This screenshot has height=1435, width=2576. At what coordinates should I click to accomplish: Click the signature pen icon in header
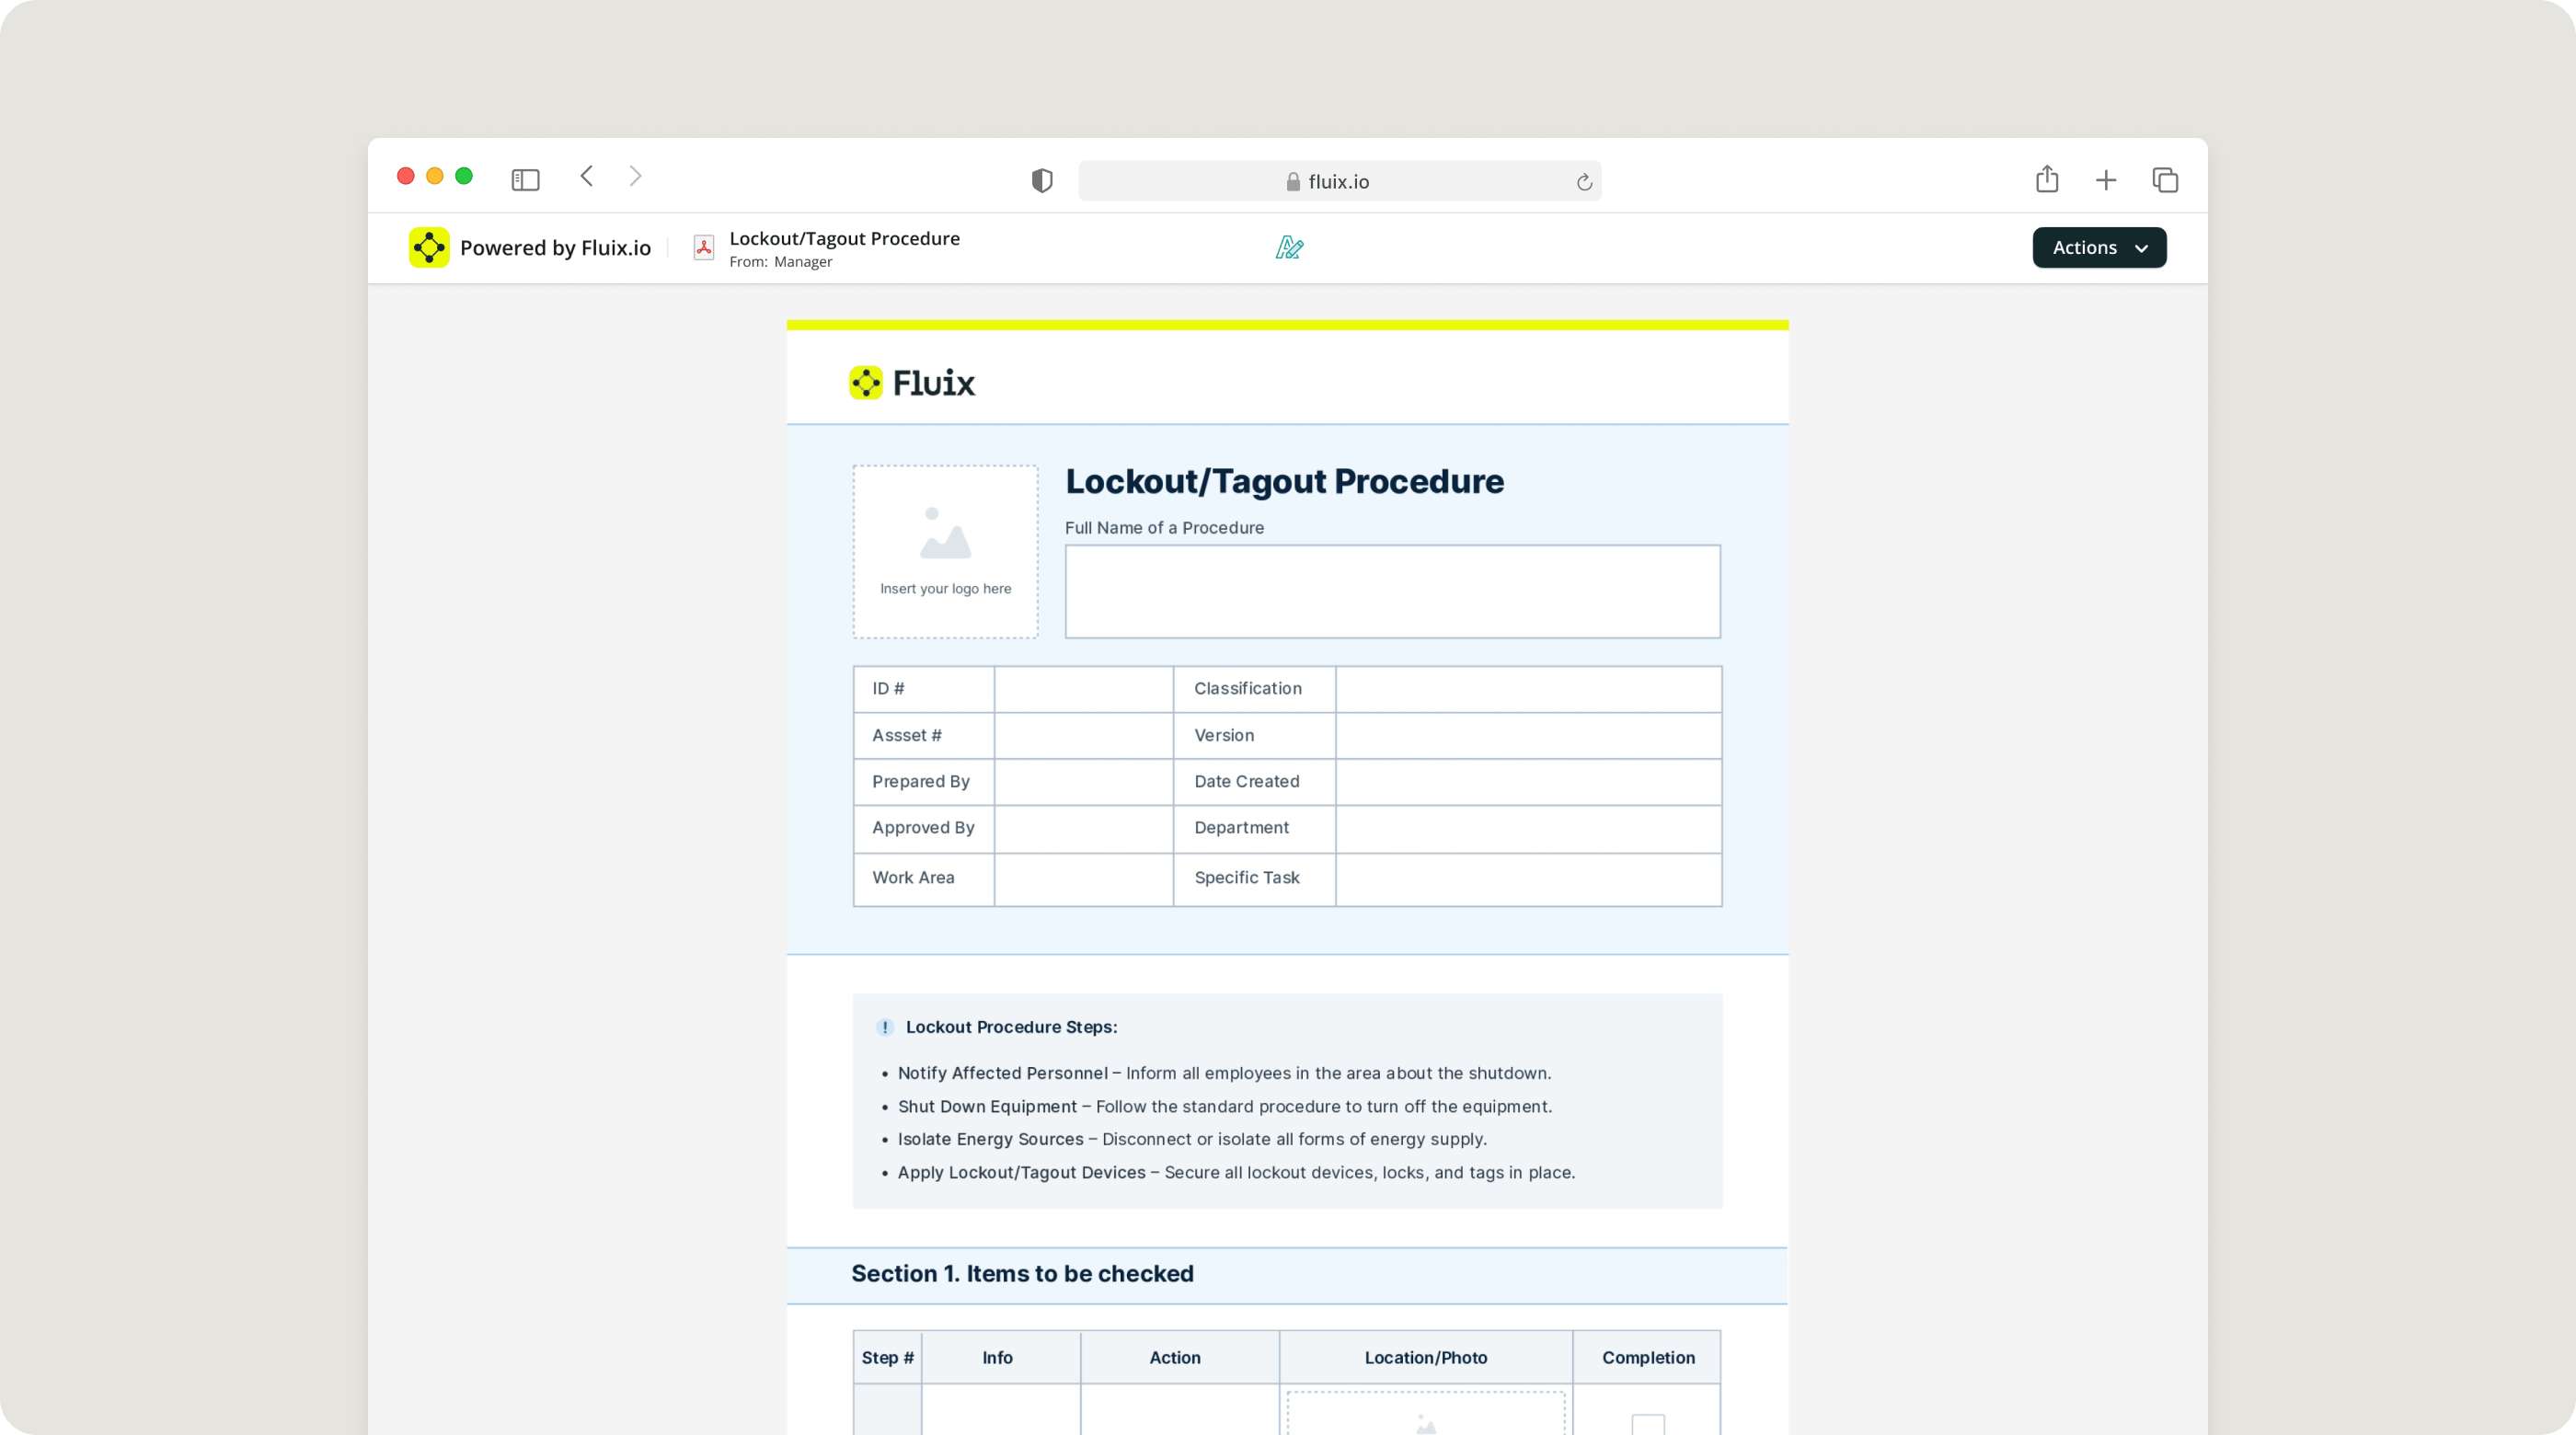click(1289, 247)
